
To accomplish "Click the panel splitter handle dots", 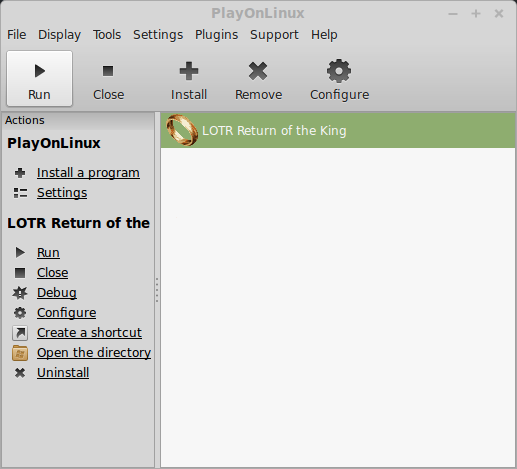I will click(x=157, y=290).
